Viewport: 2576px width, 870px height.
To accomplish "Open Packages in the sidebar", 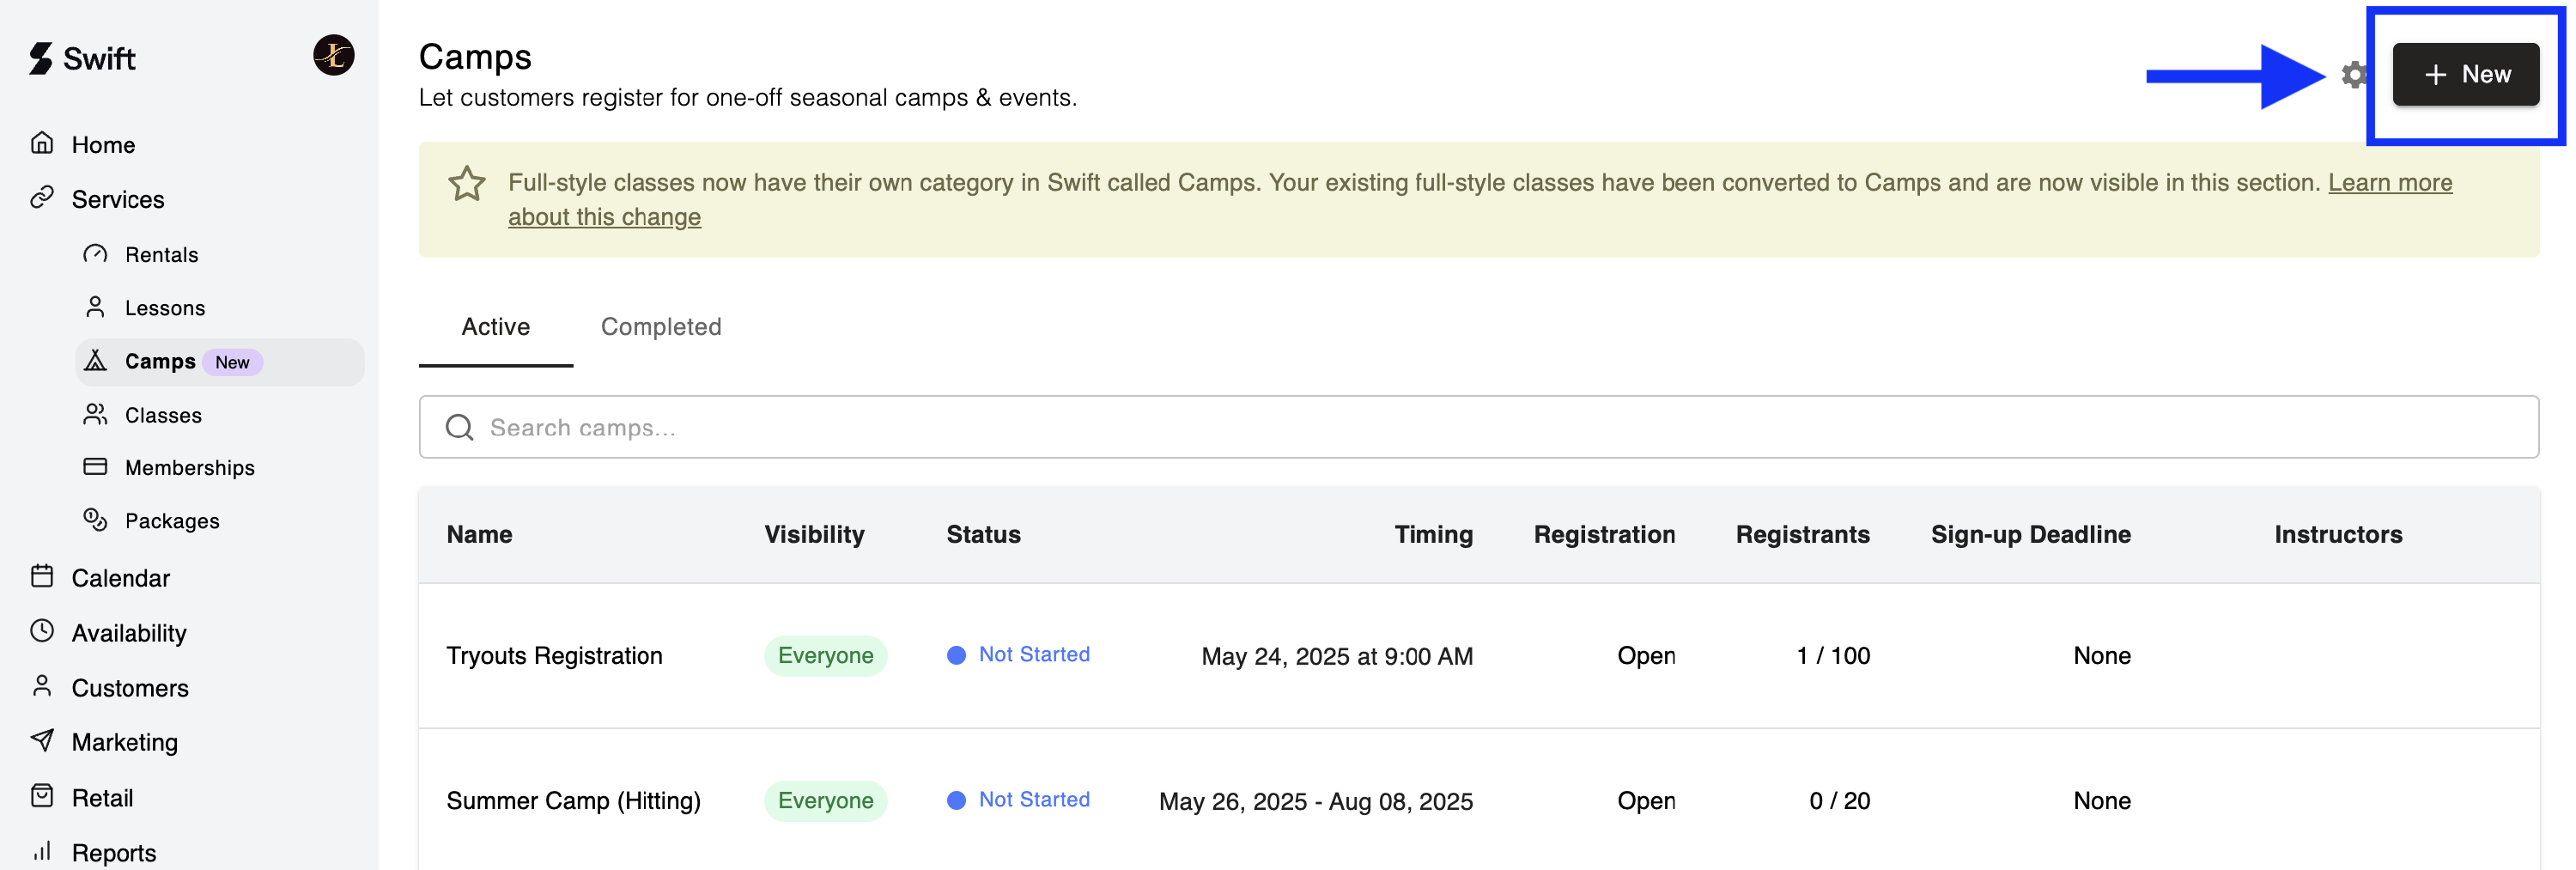I will point(171,521).
